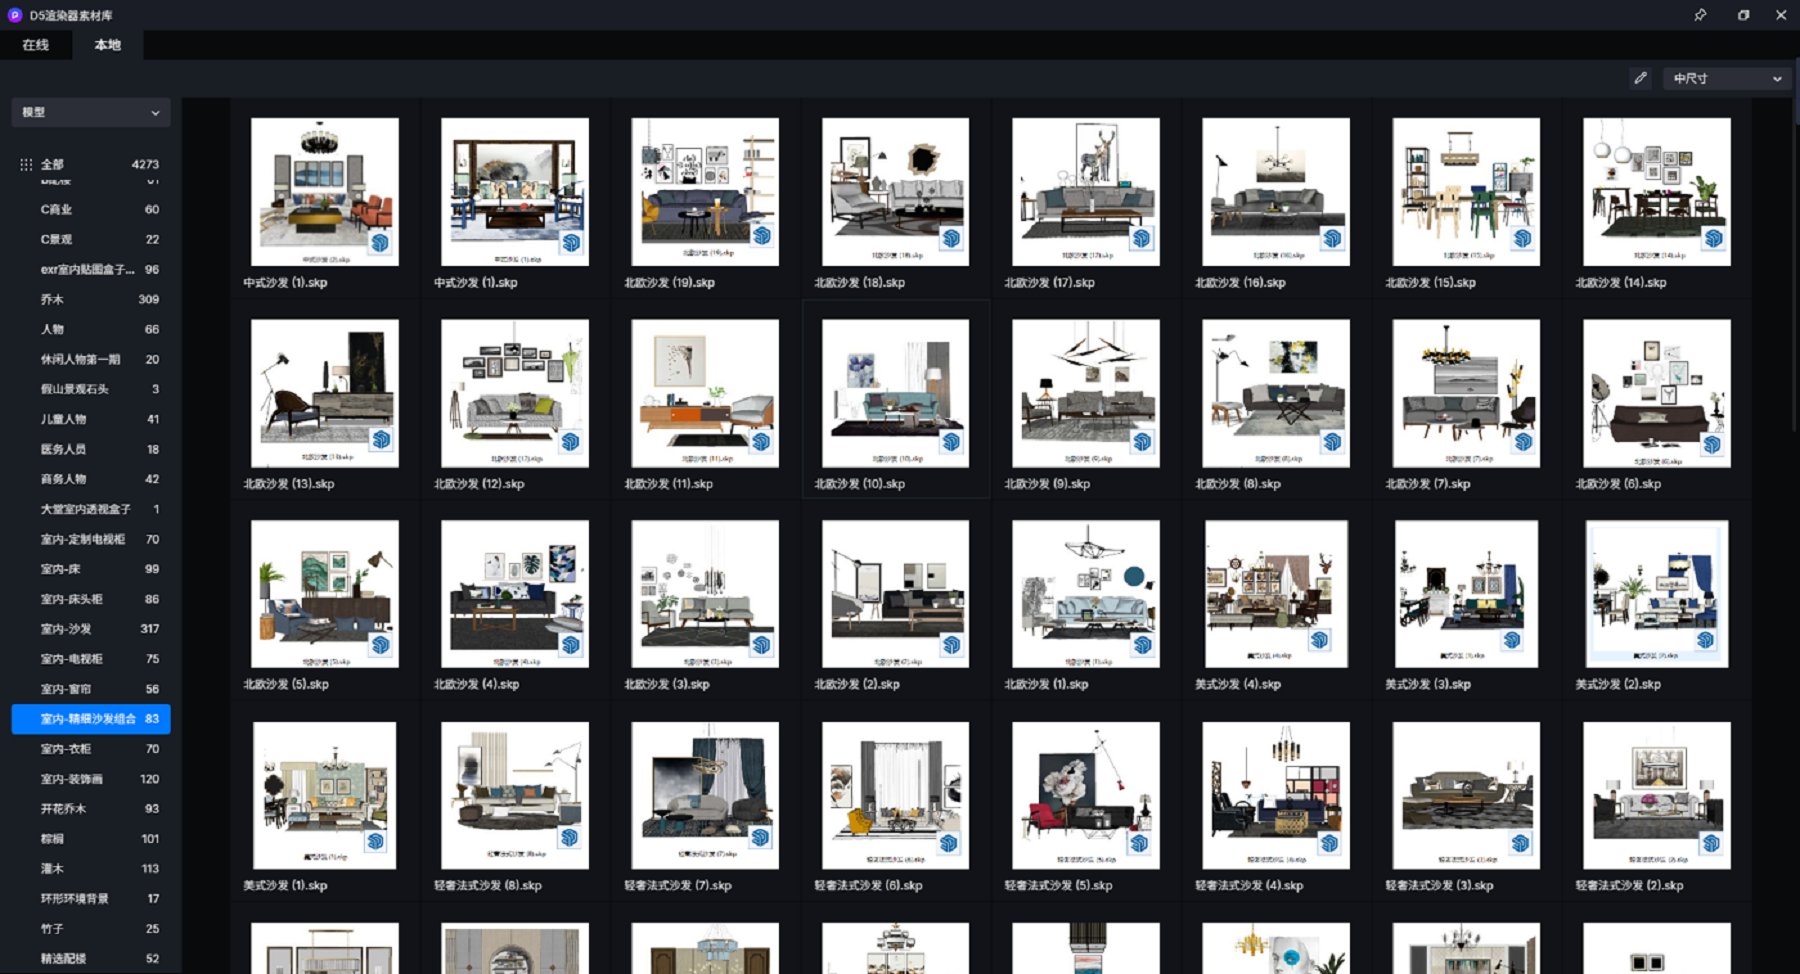Select the 大堂室内透视盒子 category
Viewport: 1800px width, 974px height.
pyautogui.click(x=91, y=509)
